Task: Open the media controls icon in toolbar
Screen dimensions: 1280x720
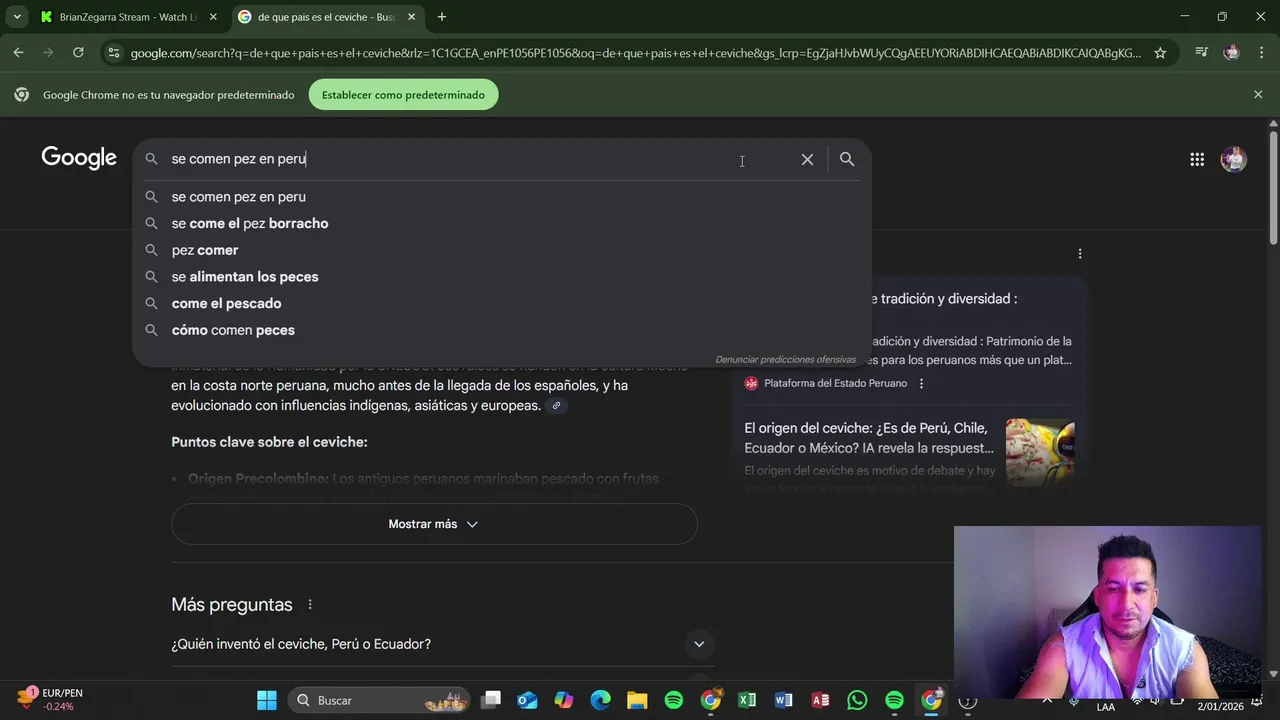Action: (1202, 53)
